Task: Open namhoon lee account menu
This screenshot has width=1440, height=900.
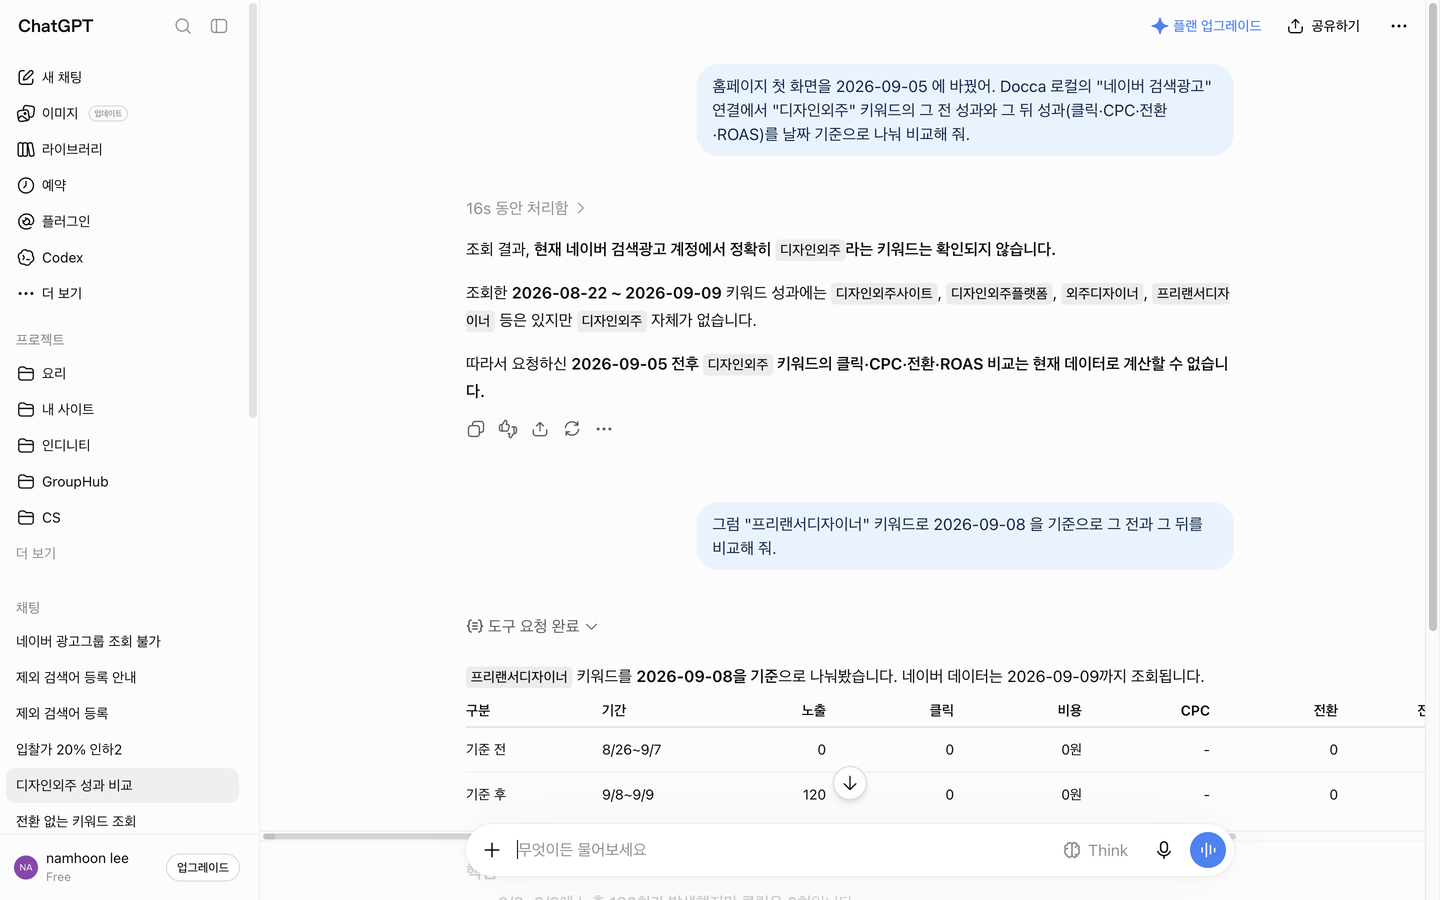Action: [x=85, y=867]
